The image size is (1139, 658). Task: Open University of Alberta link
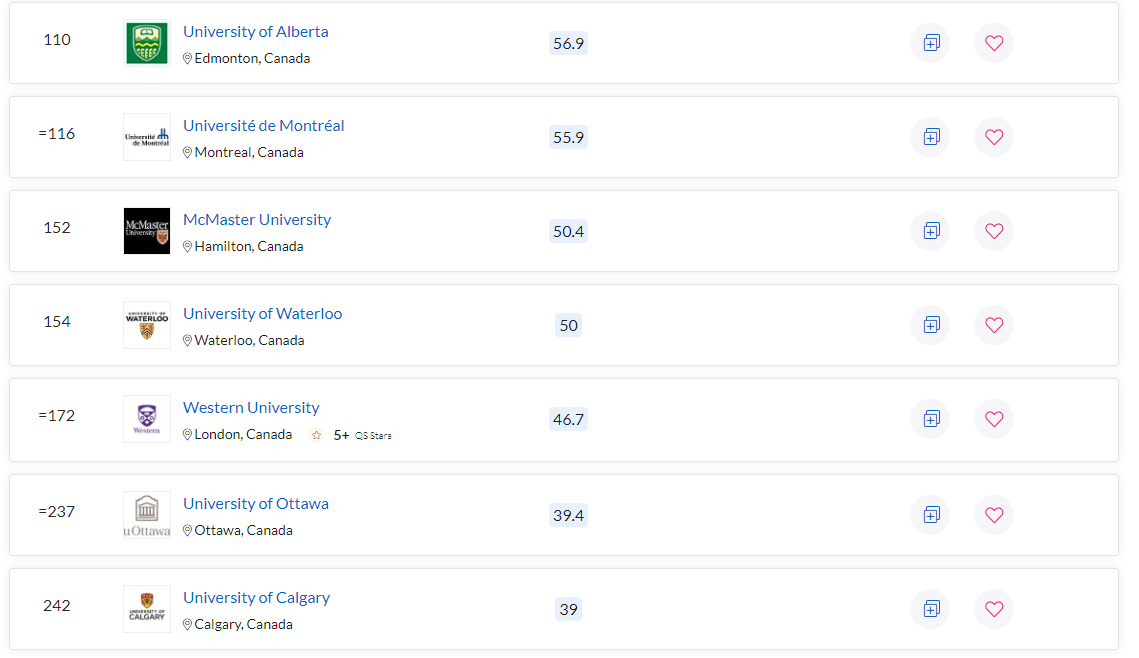tap(256, 32)
